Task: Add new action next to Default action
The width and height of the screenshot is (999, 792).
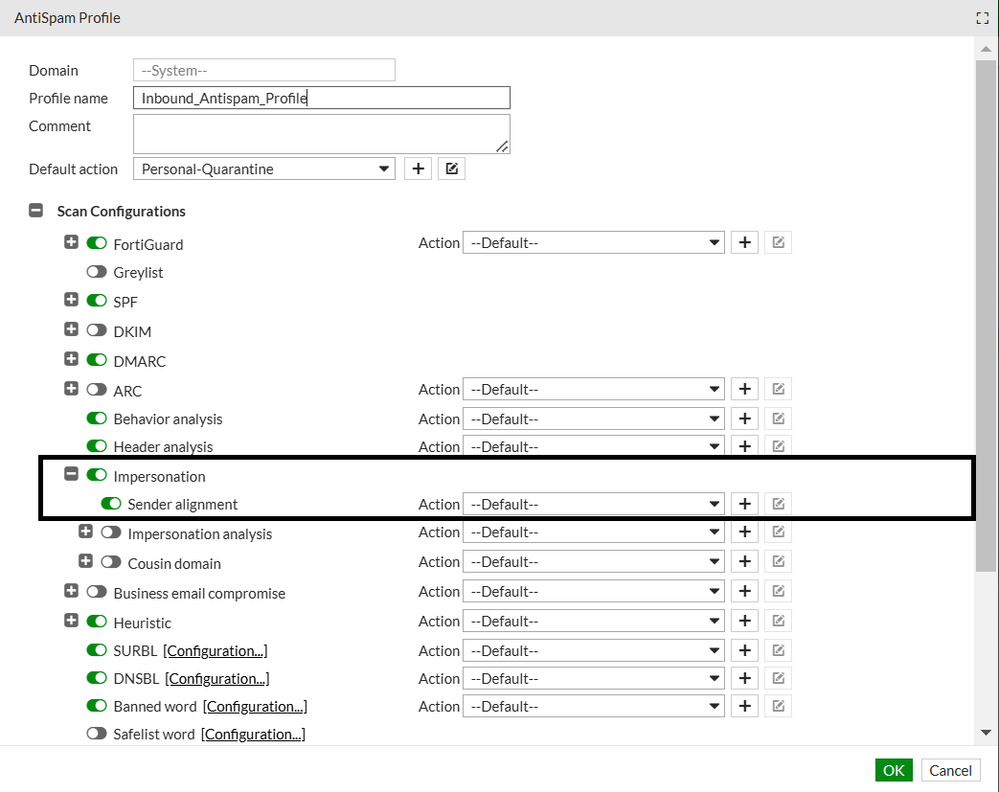Action: [x=418, y=169]
